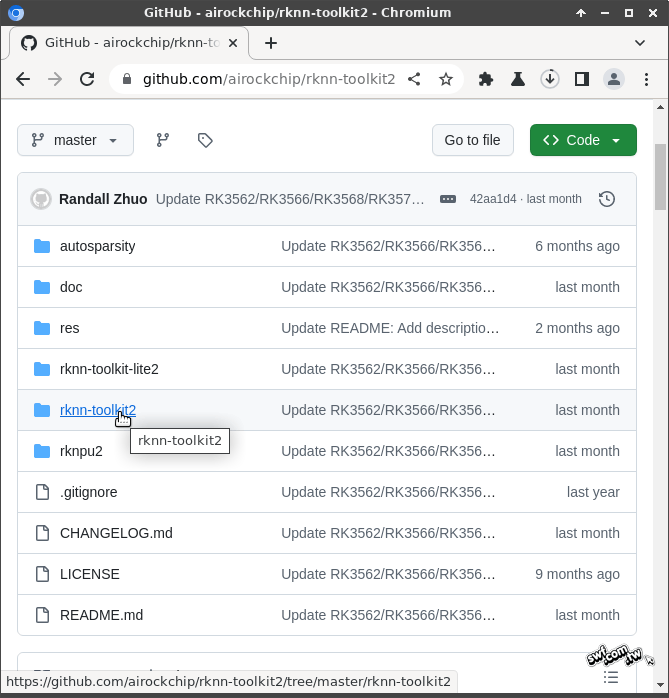Click the CHANGELOG.md file icon
Viewport: 669px width, 698px height.
pos(42,533)
